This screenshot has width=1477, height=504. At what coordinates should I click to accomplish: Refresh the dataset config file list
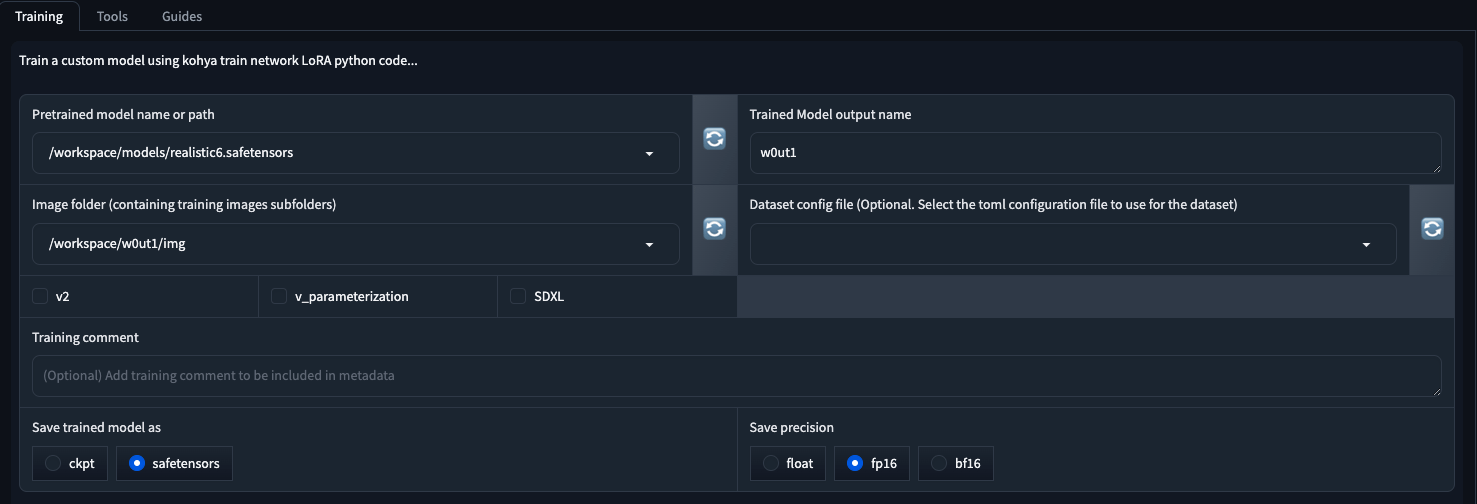pyautogui.click(x=1431, y=229)
